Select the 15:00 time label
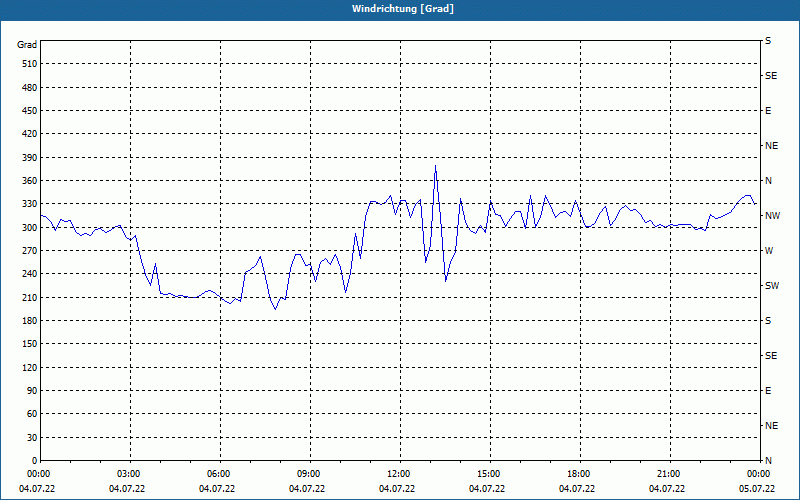 [x=488, y=474]
